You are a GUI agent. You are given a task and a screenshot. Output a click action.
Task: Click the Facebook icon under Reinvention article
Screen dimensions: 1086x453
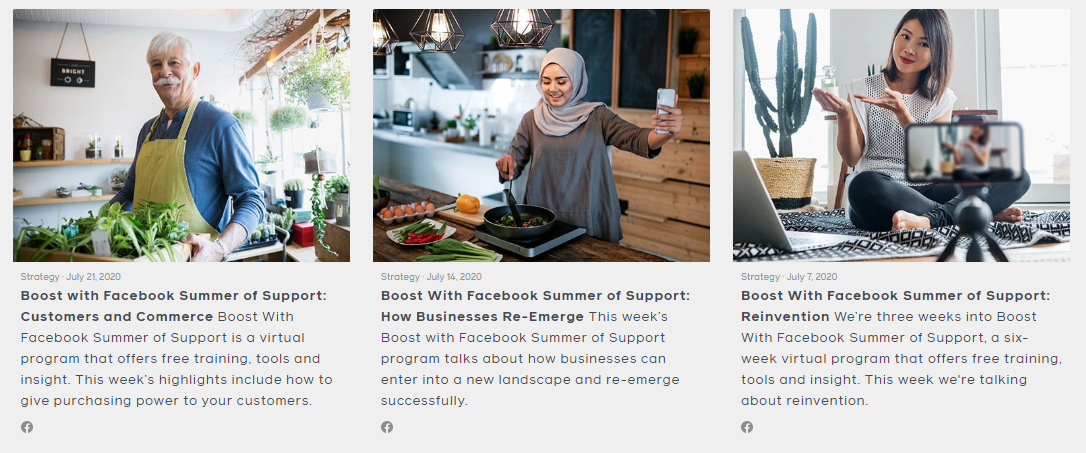point(747,427)
